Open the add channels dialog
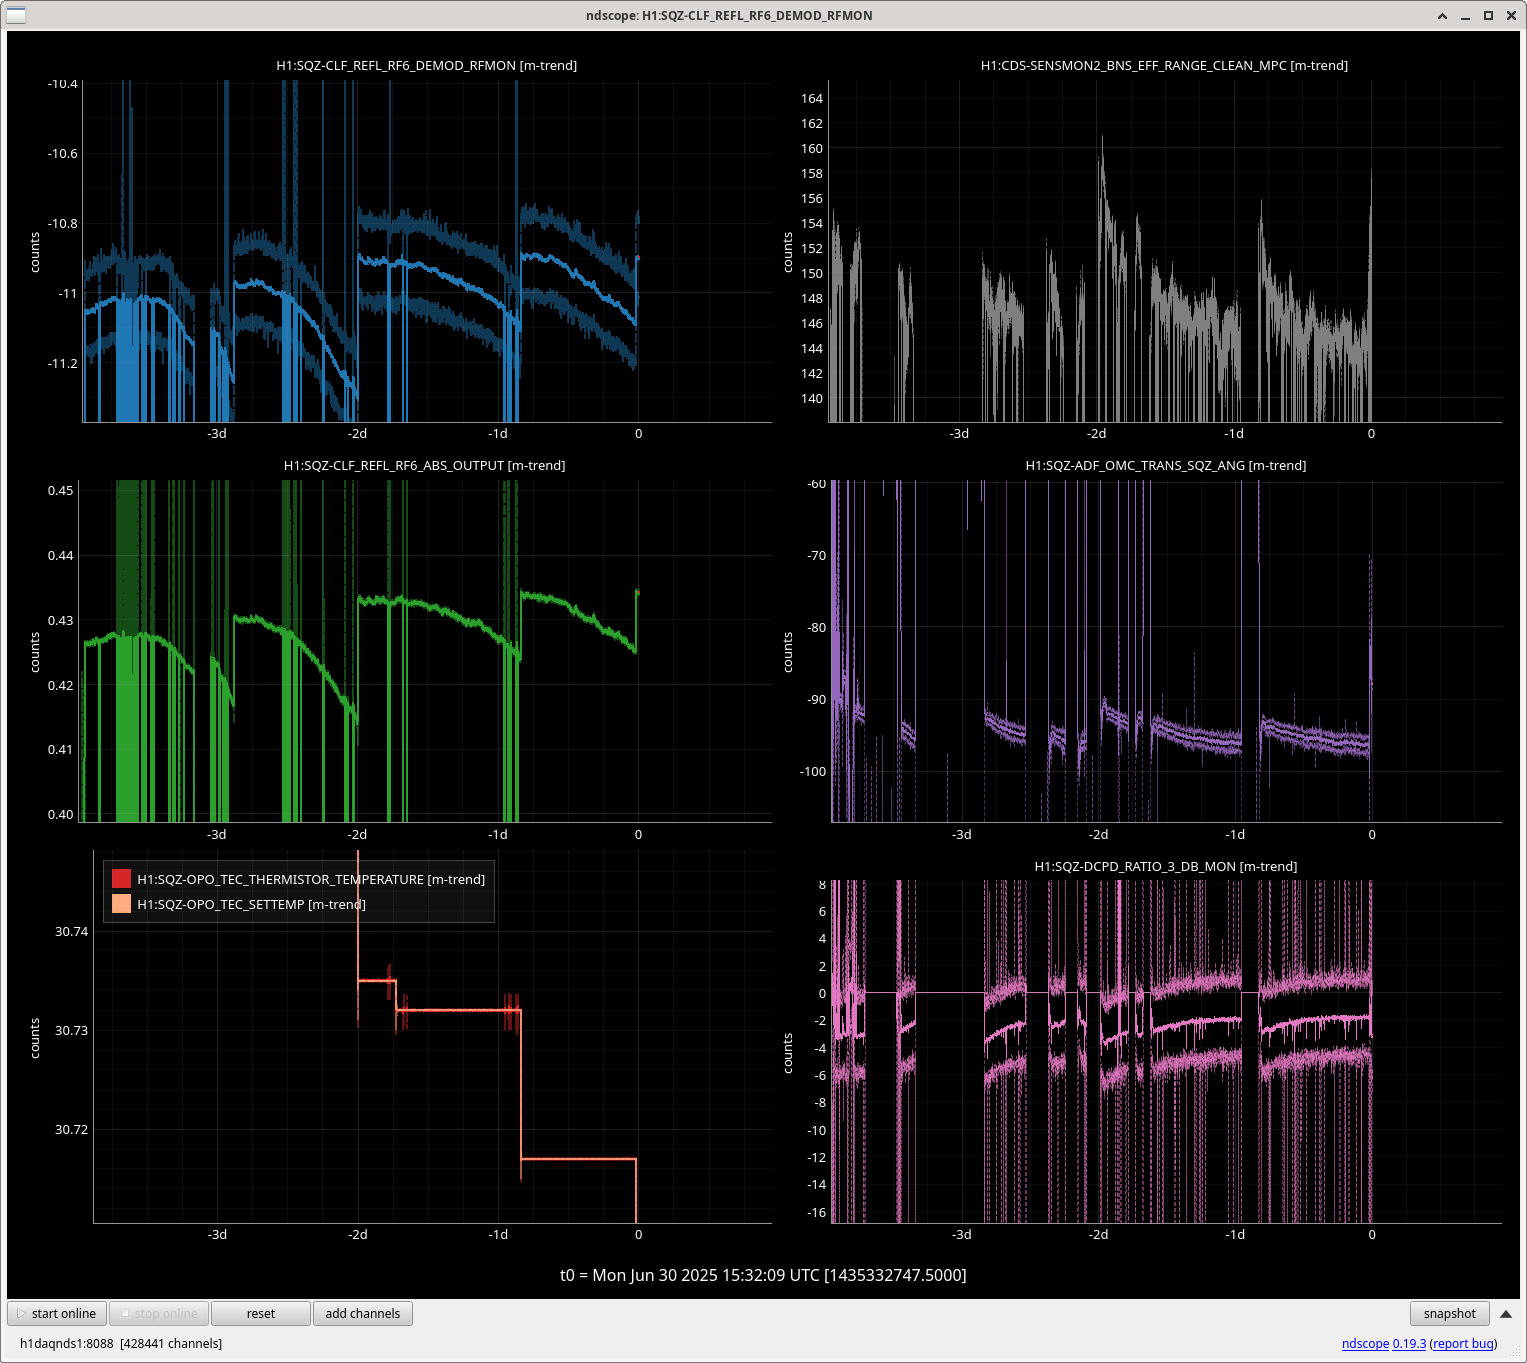This screenshot has height=1363, width=1527. (363, 1313)
